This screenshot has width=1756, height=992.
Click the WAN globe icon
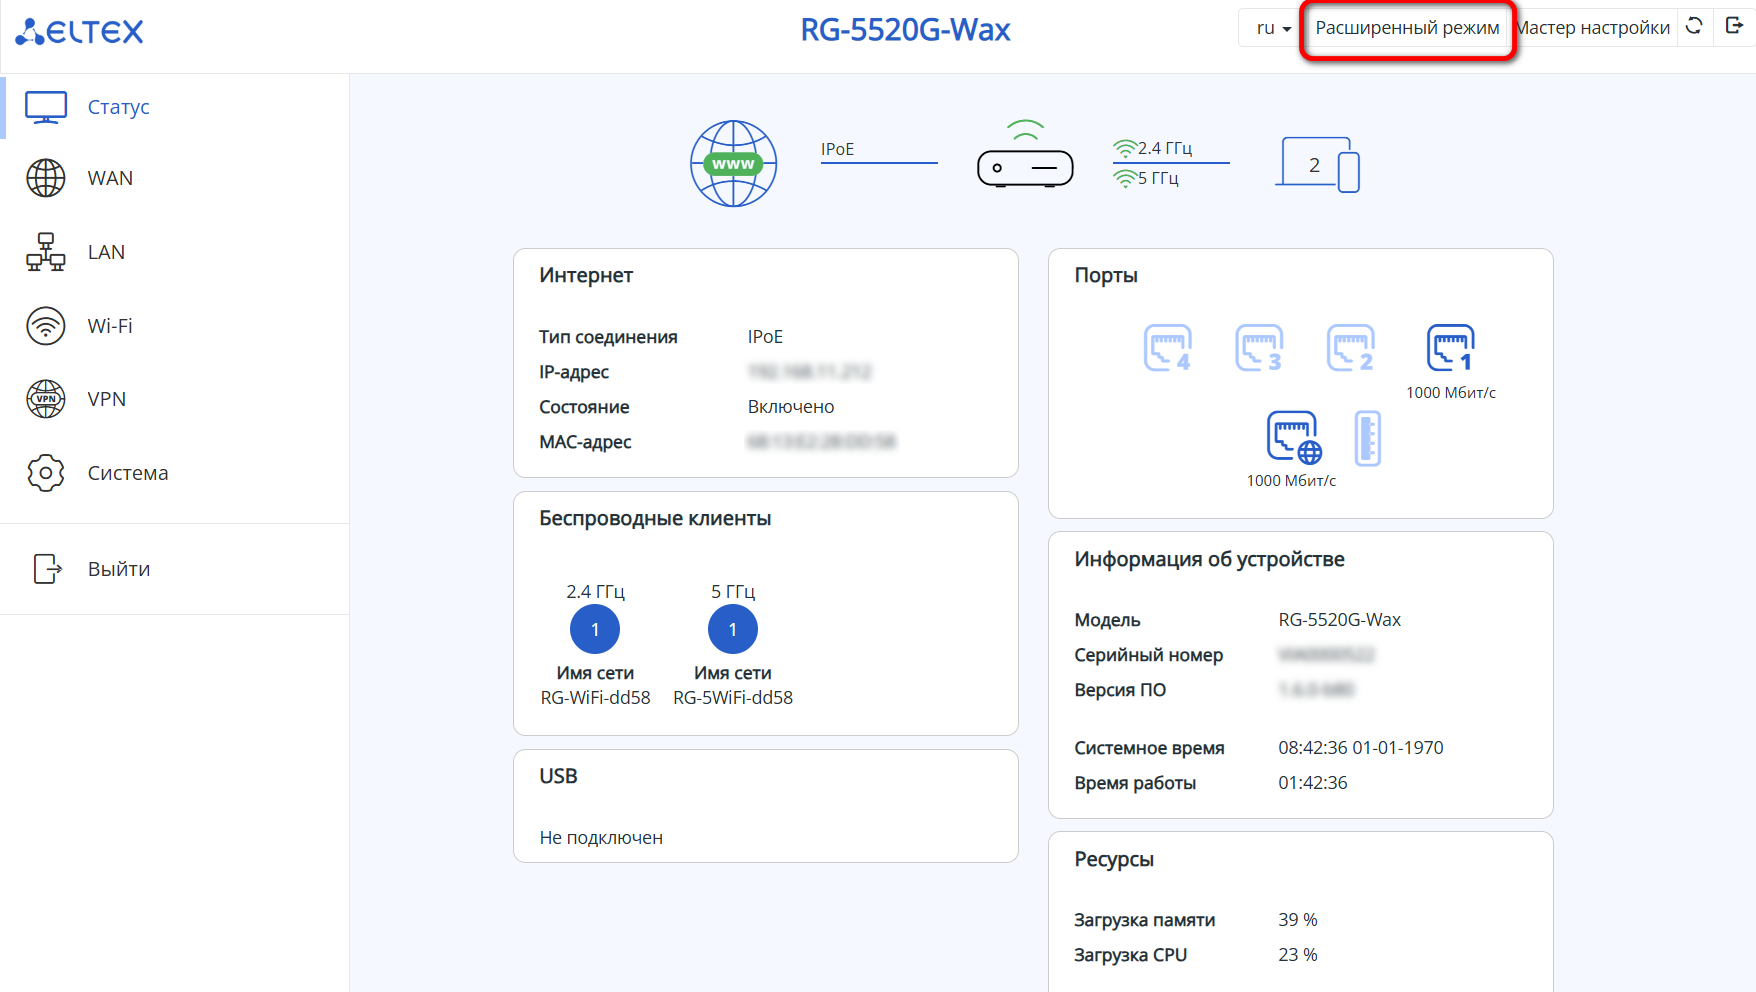[46, 178]
